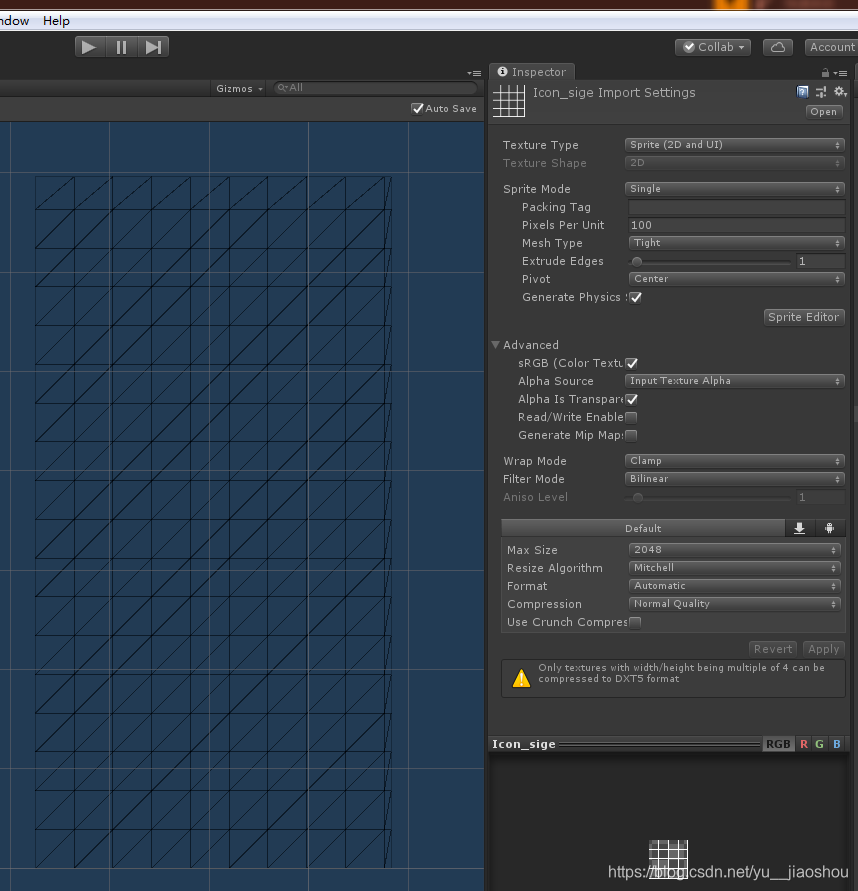Click the Open button
This screenshot has height=891, width=858.
(823, 112)
